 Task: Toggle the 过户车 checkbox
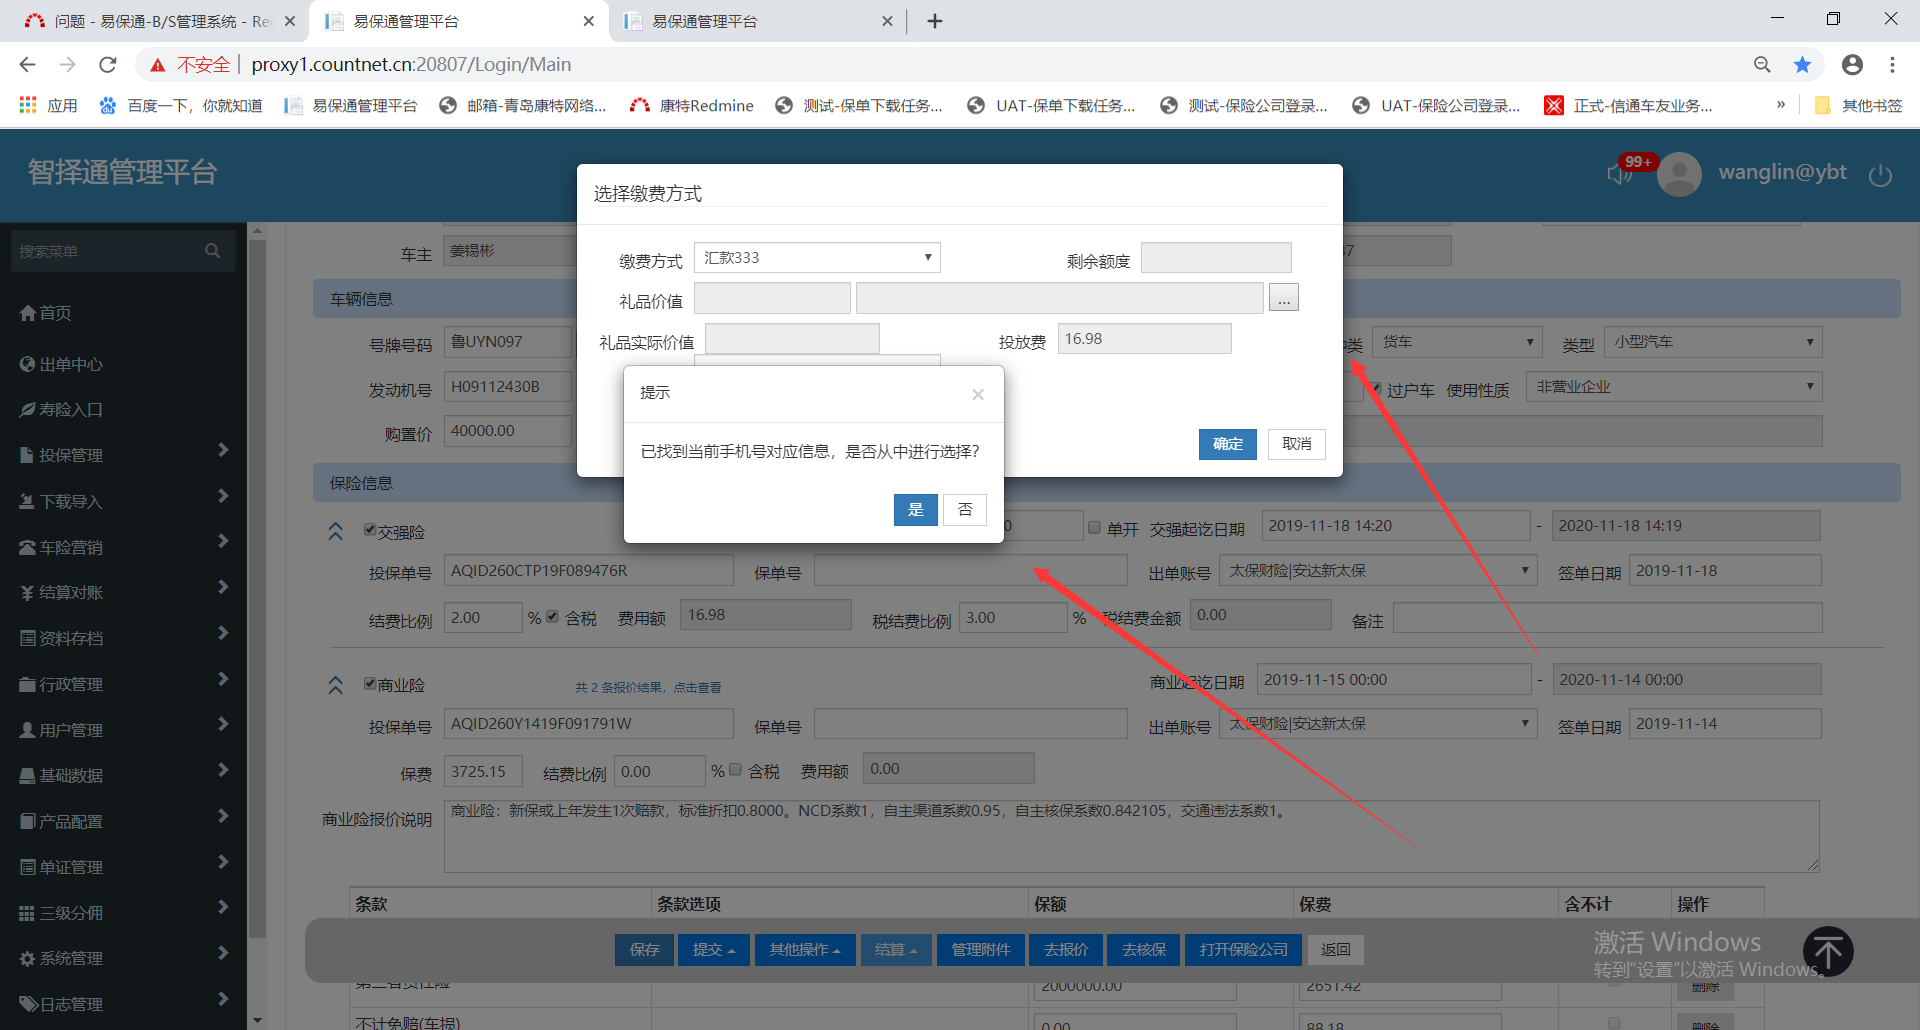point(1376,388)
